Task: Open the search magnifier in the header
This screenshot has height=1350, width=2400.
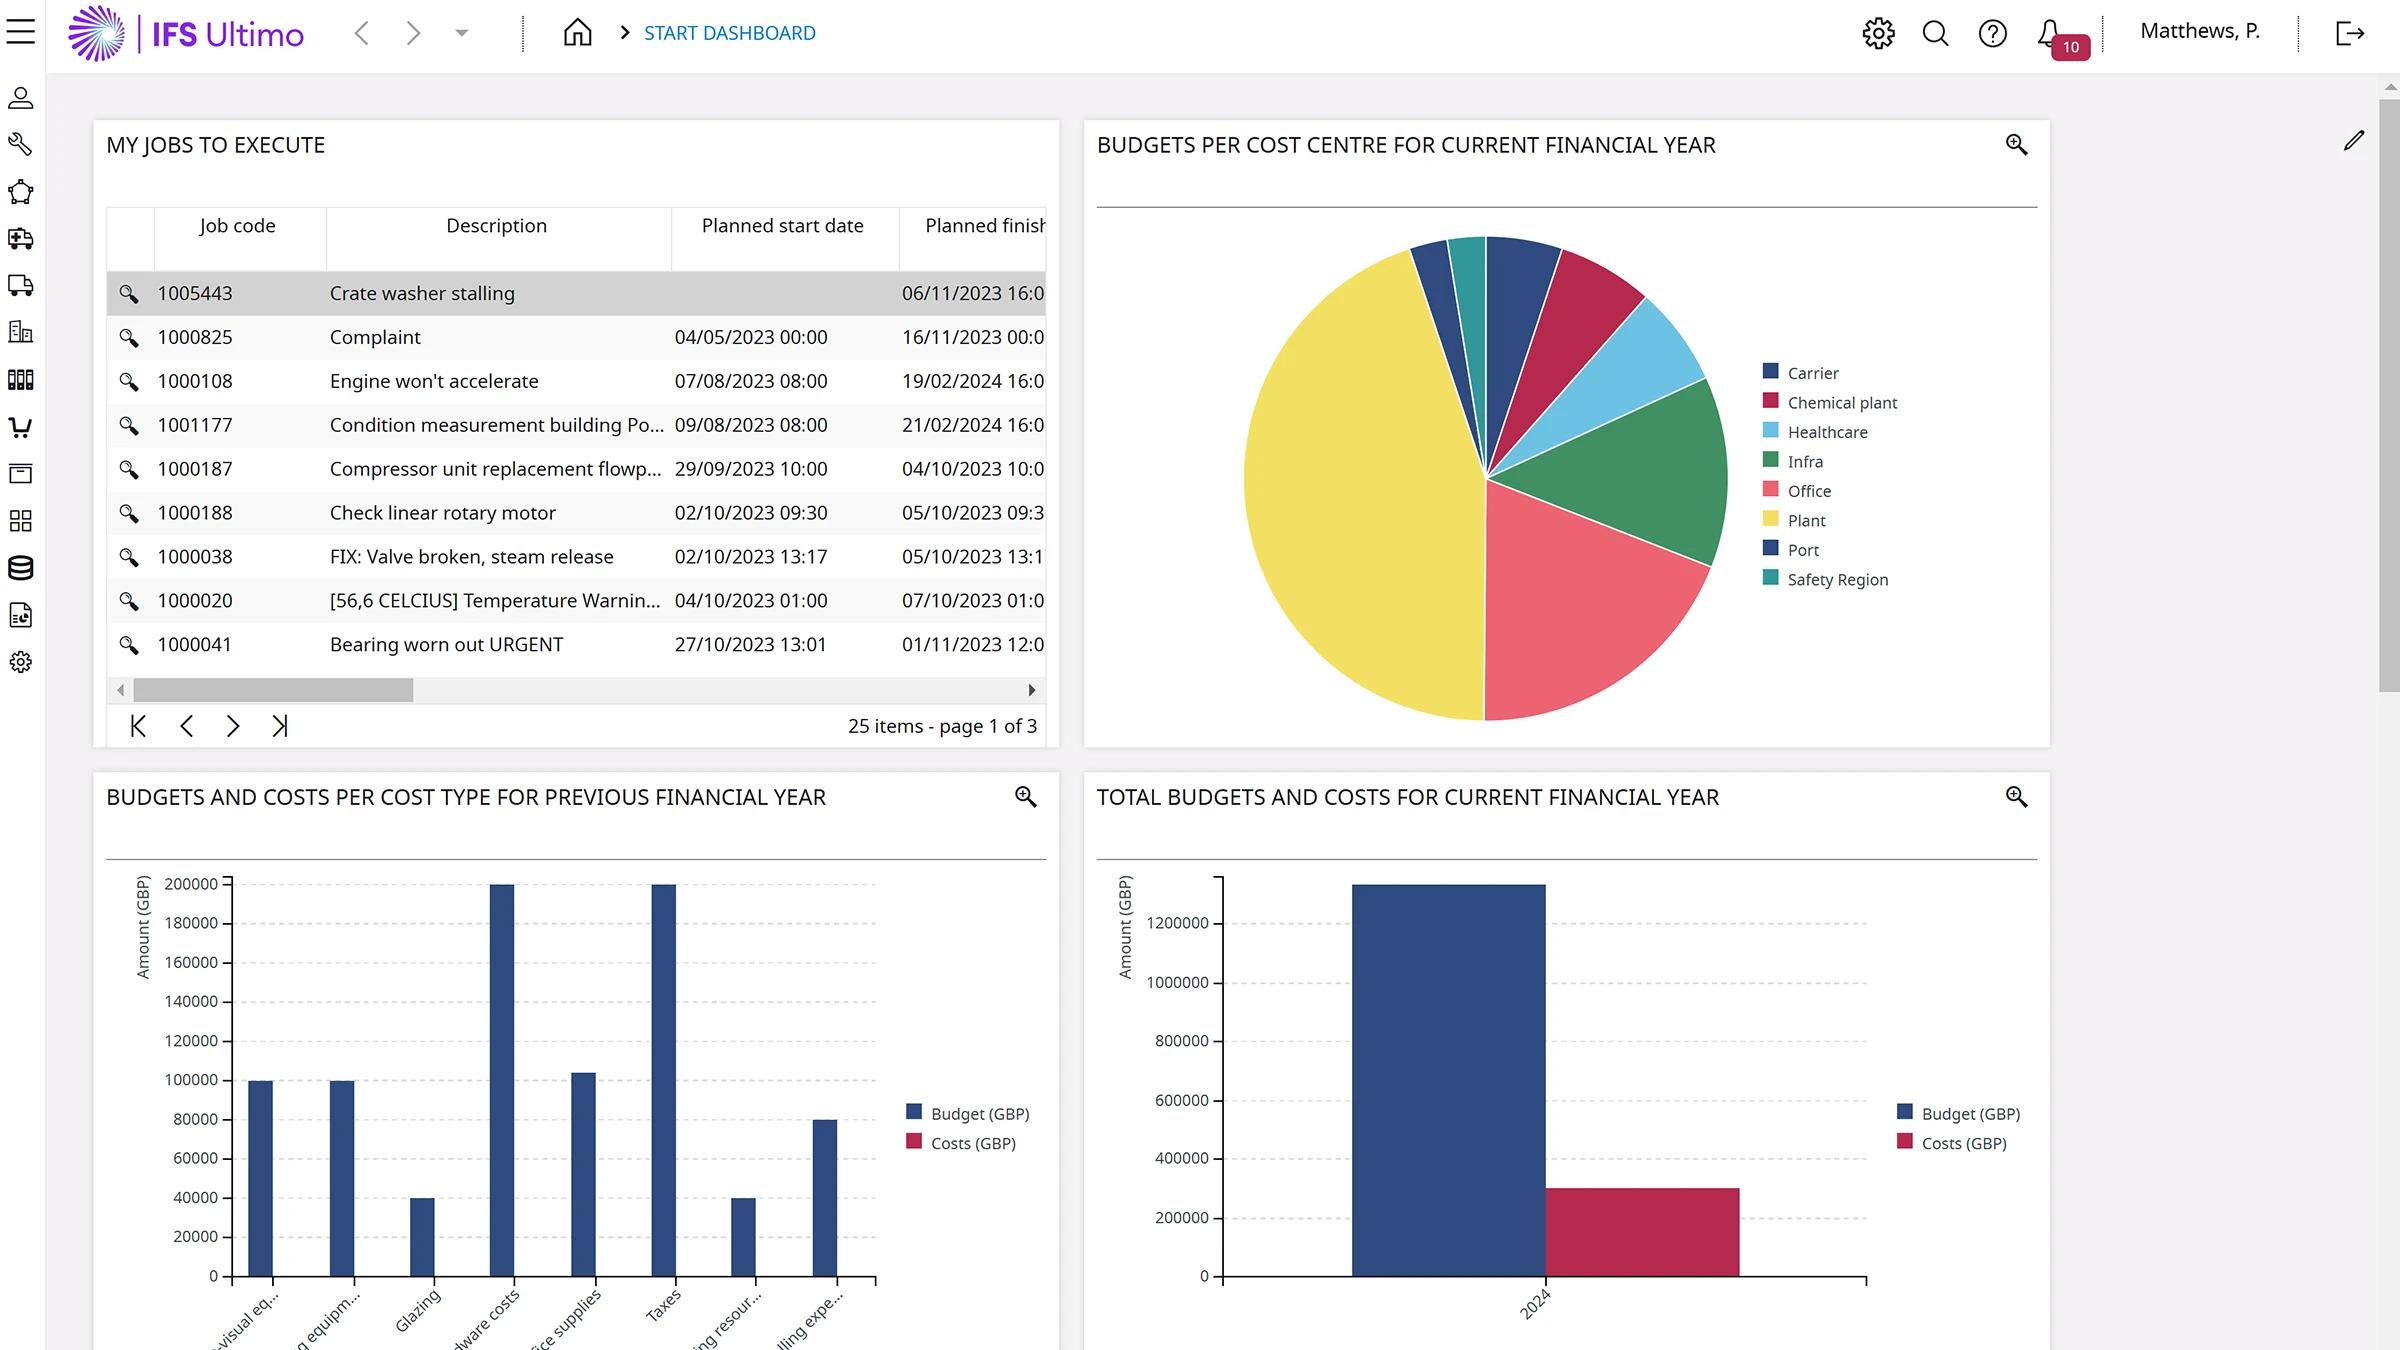Action: [x=1935, y=33]
